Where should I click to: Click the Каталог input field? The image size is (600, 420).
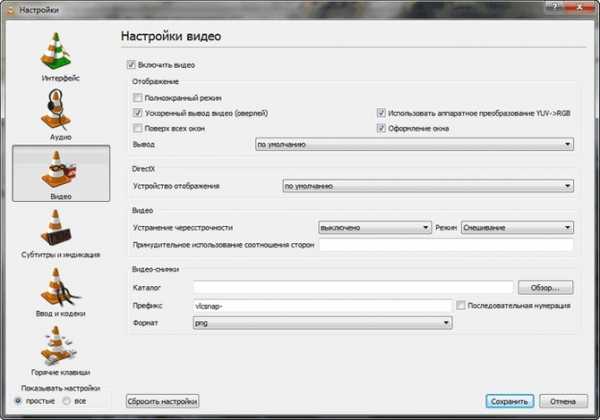(353, 288)
